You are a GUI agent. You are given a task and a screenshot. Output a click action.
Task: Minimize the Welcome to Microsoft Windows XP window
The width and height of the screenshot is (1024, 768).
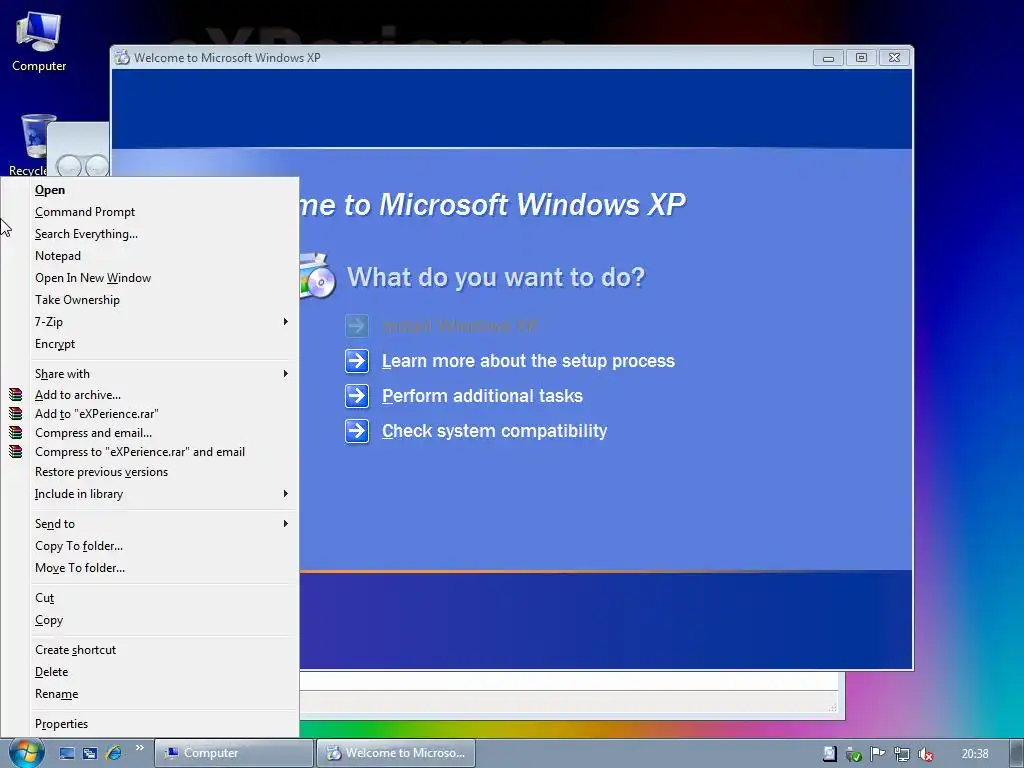point(828,57)
